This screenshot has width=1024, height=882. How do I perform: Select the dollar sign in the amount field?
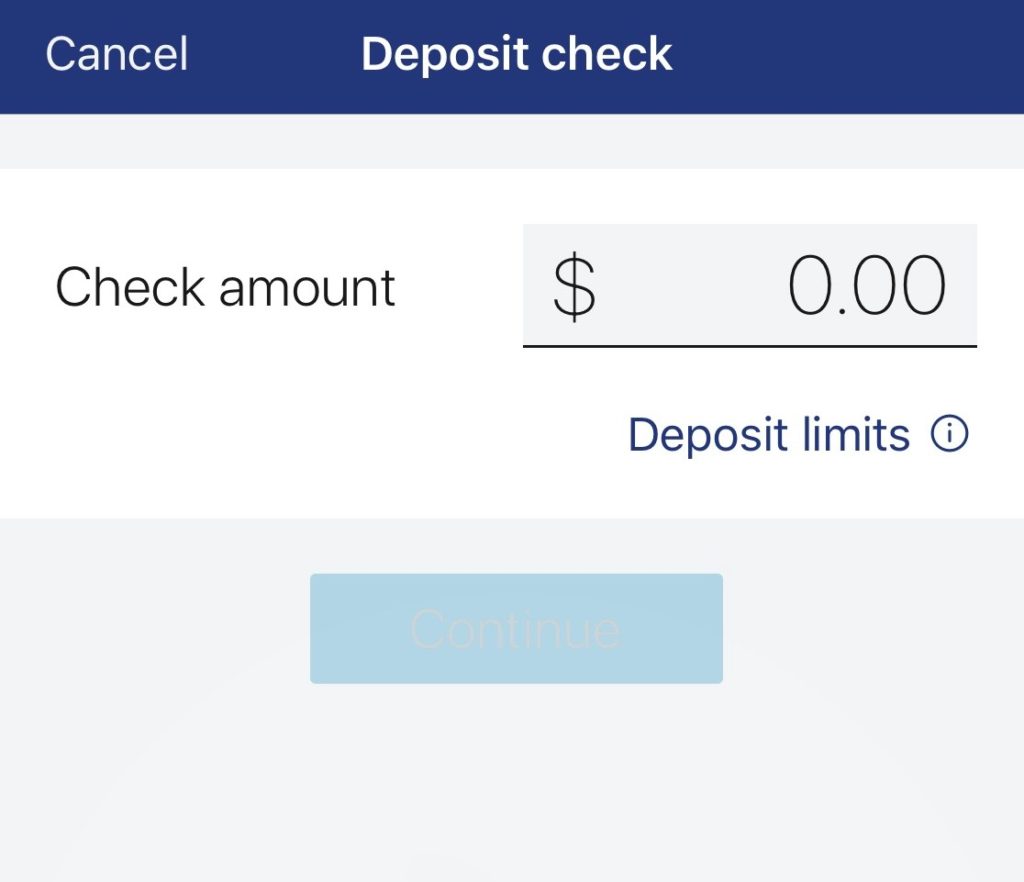click(x=575, y=287)
